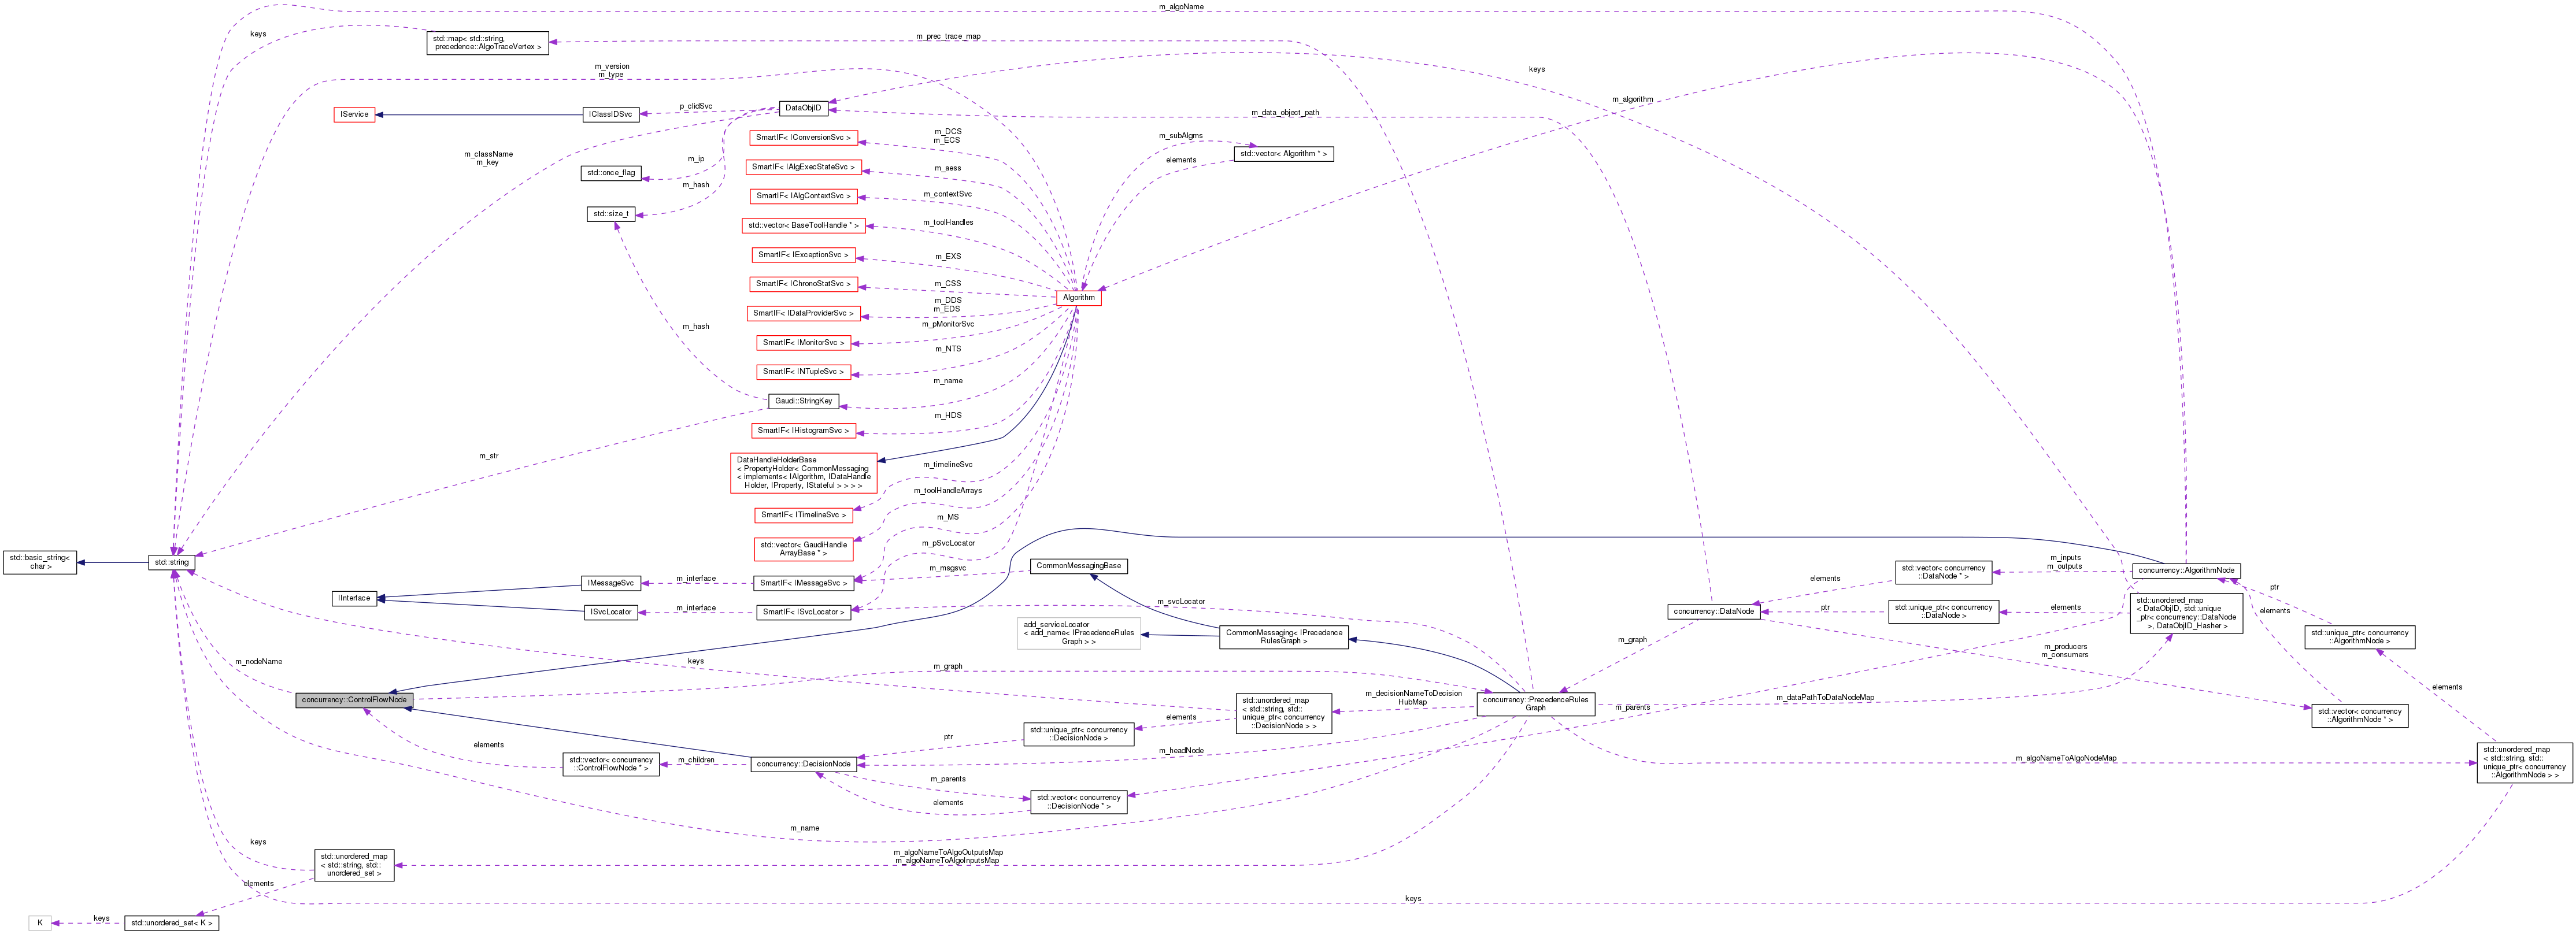2576x934 pixels.
Task: Select the SmartIF< IMessageSvc > box
Action: tap(805, 583)
